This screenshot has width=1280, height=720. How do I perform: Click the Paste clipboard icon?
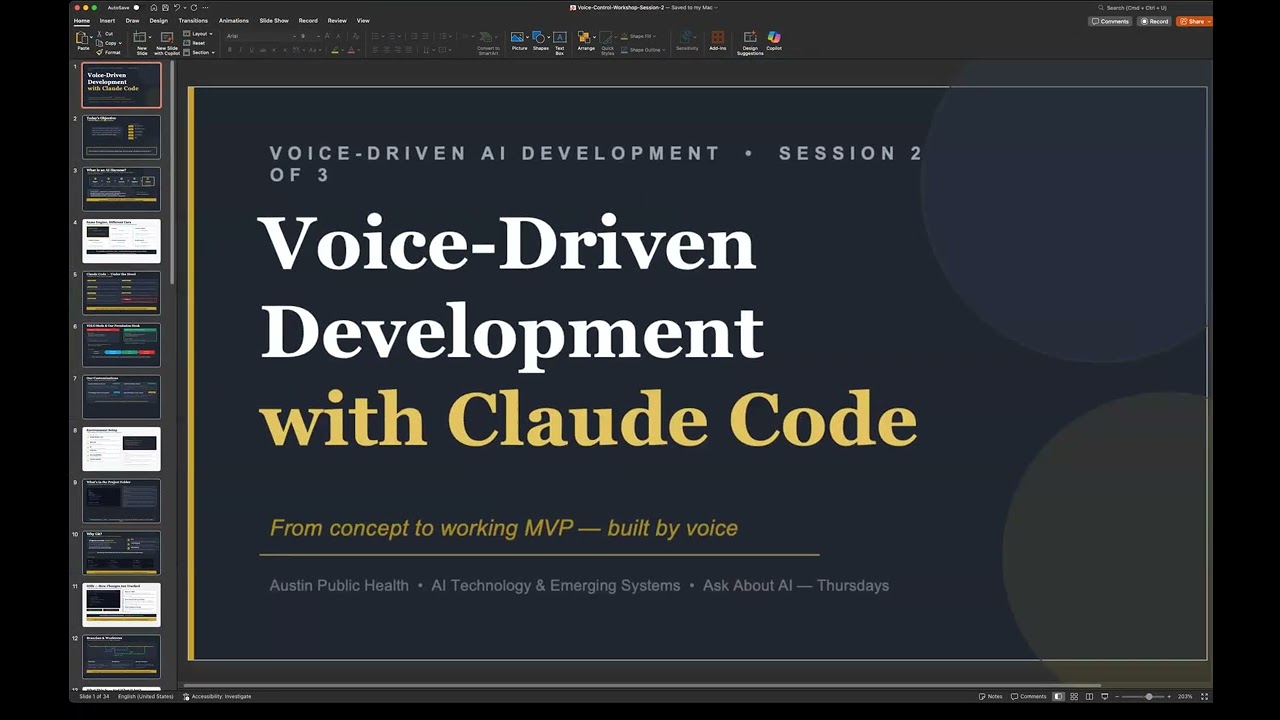pyautogui.click(x=82, y=38)
